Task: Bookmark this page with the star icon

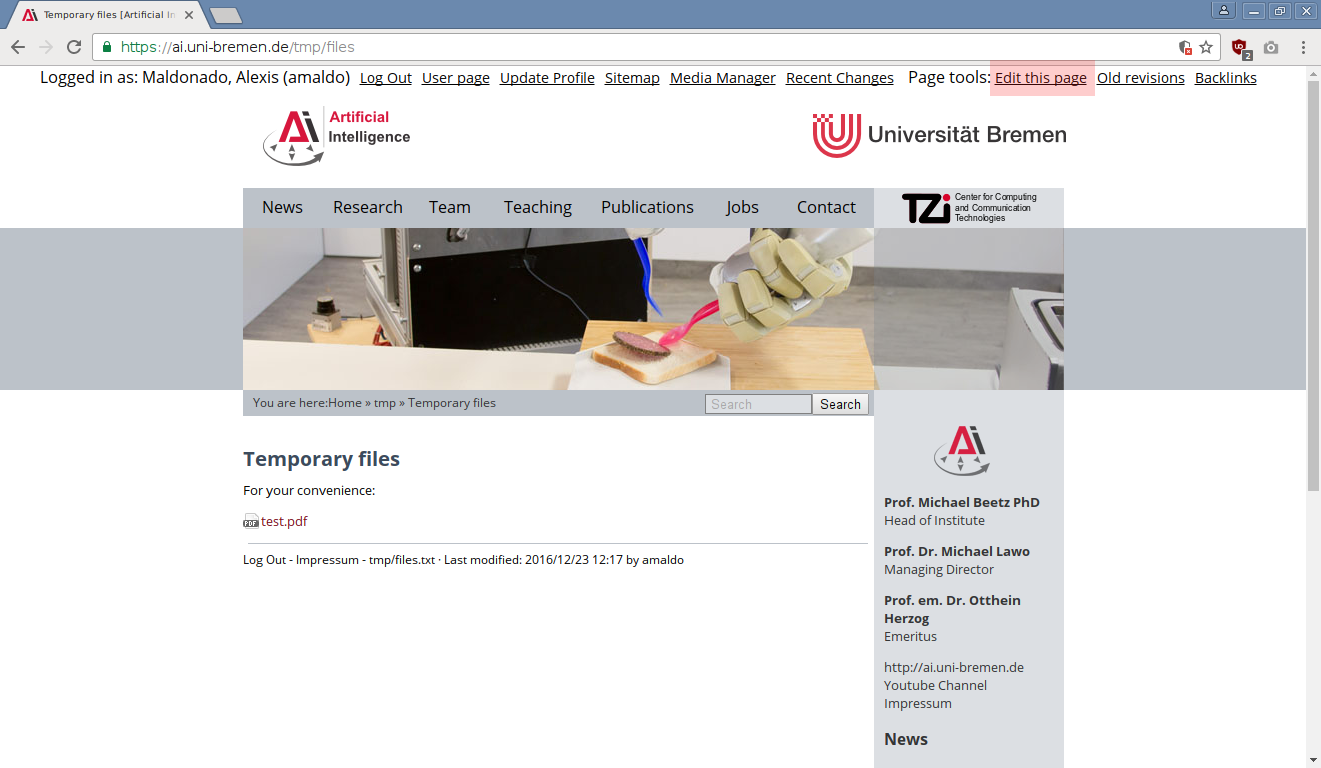Action: 1206,47
